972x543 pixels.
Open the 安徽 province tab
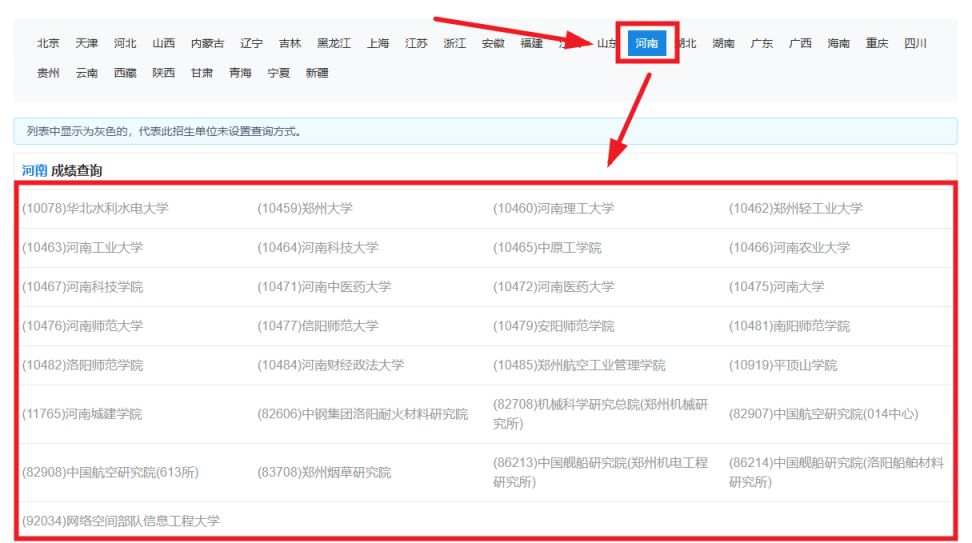[493, 43]
